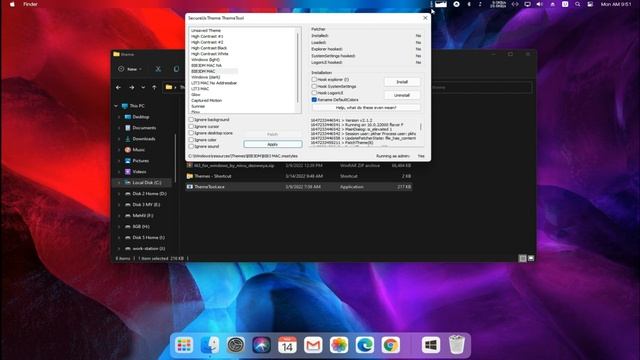Open Gmail icon in the dock
The width and height of the screenshot is (640, 360).
[313, 345]
